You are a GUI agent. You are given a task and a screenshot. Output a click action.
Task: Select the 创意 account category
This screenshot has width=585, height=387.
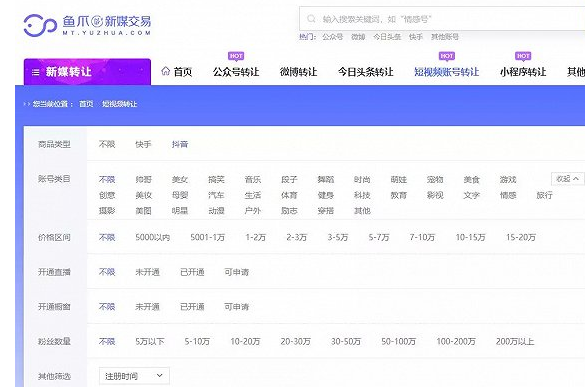point(107,195)
